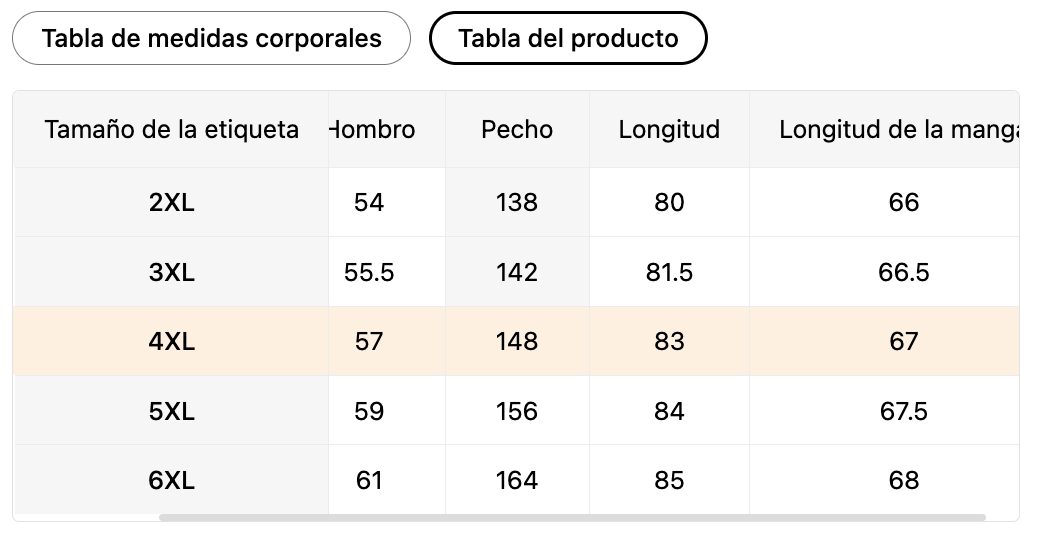Screen dimensions: 1050x542
Task: Click the Tamaño de la etiqueta header
Action: (171, 129)
